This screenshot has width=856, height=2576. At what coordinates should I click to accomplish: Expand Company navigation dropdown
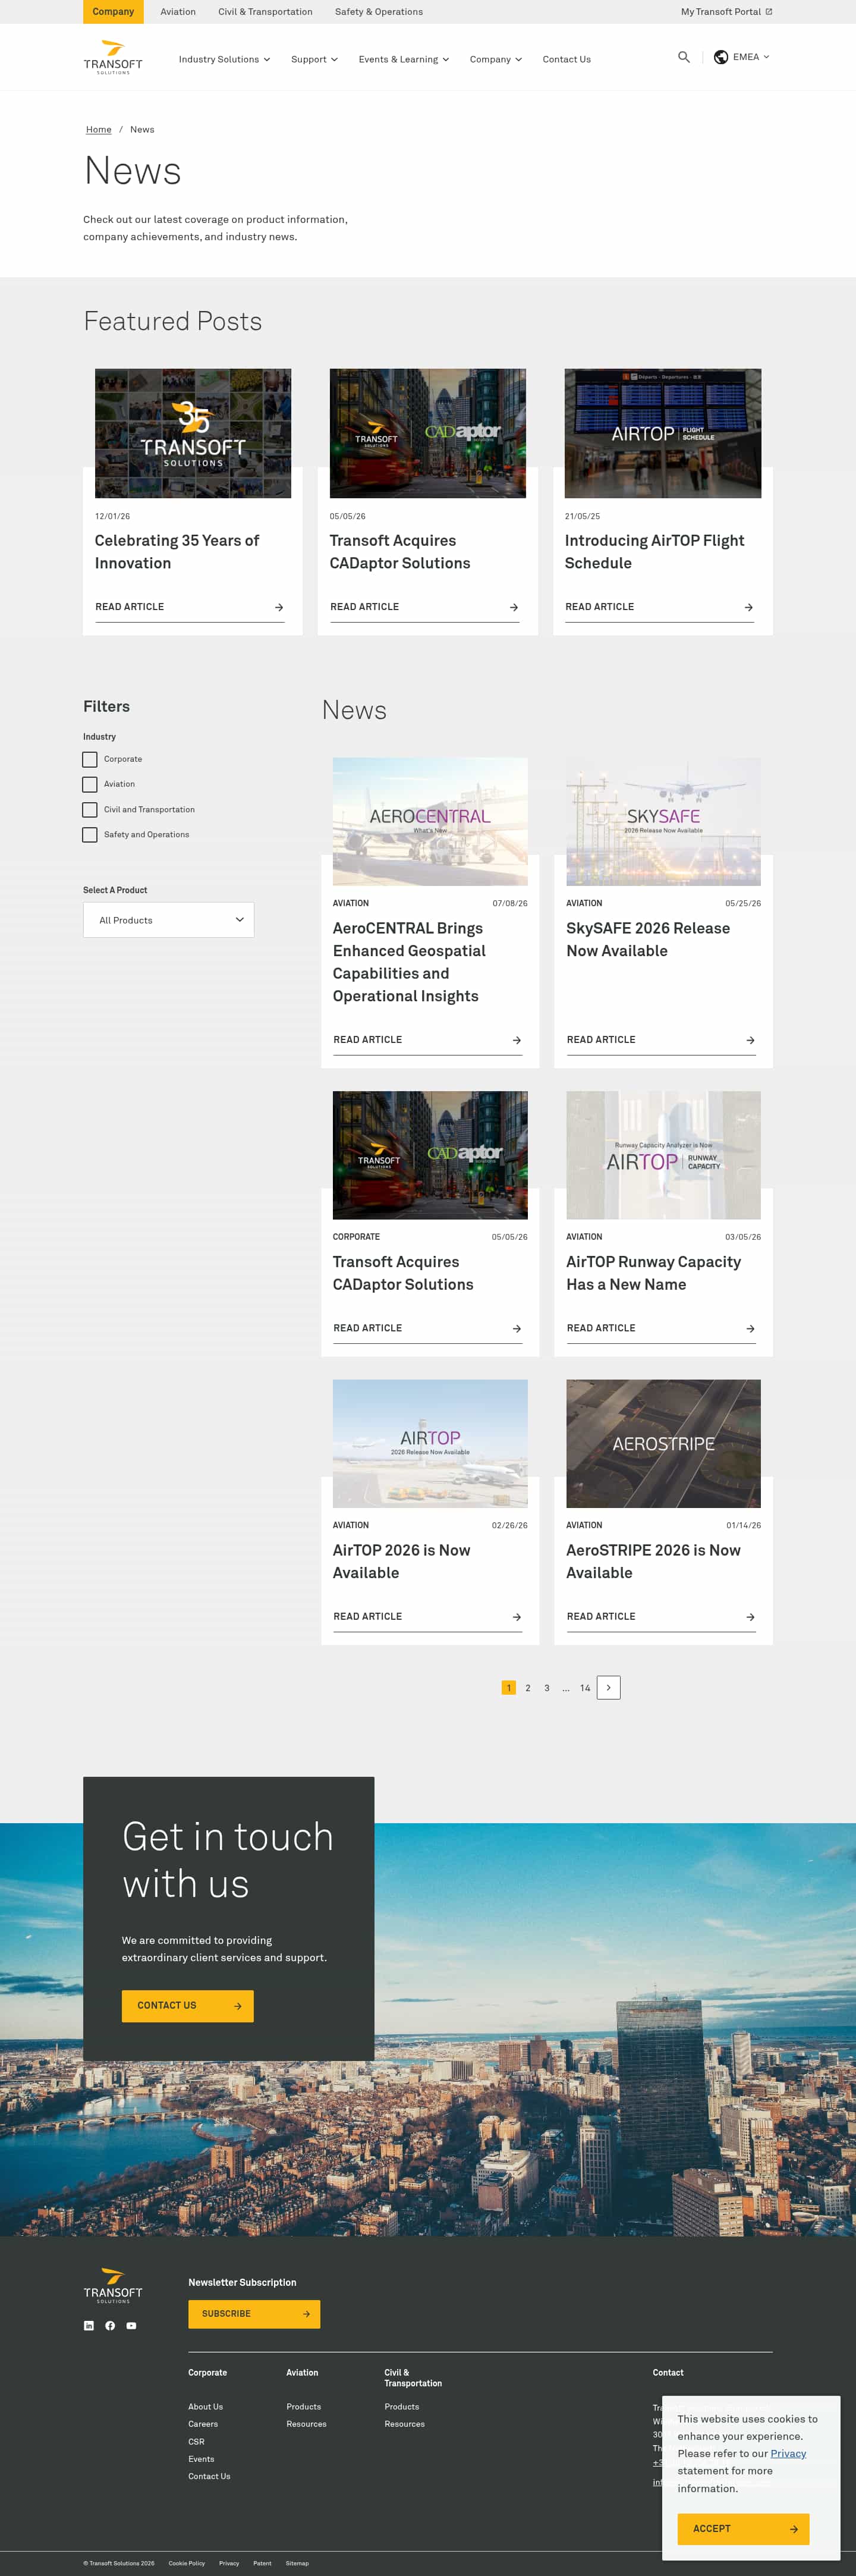pos(496,59)
